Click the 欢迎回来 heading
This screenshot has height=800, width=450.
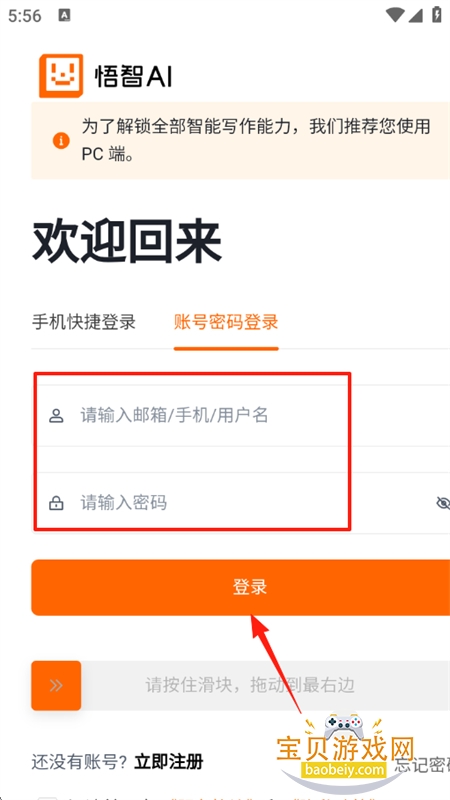(x=127, y=243)
